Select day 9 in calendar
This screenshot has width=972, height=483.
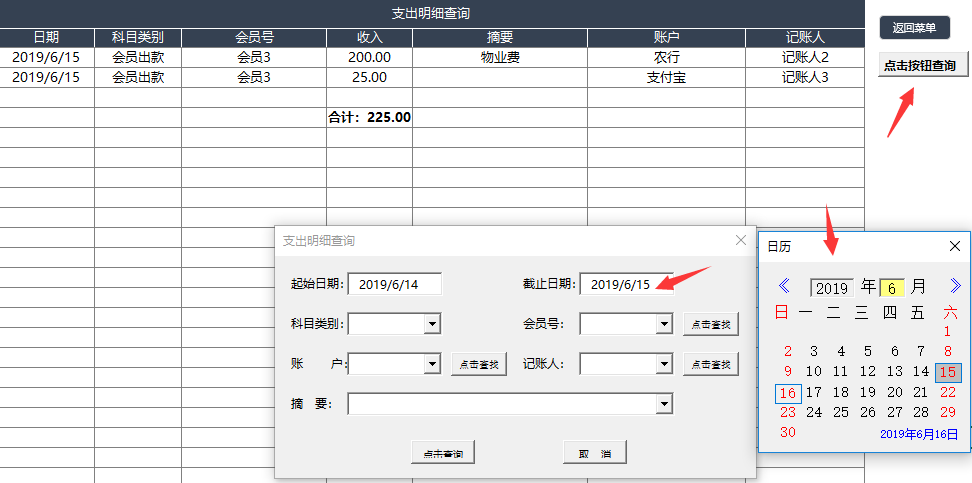(x=788, y=371)
